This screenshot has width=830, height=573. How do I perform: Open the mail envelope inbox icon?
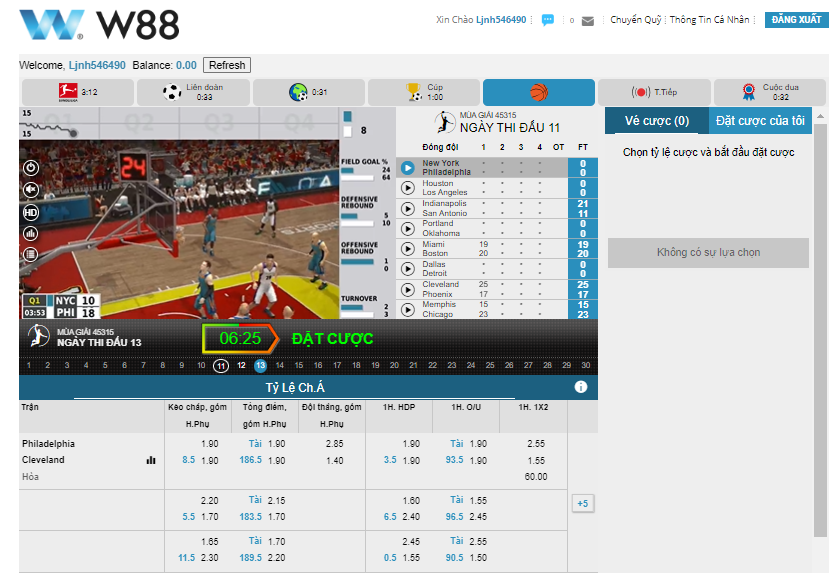pyautogui.click(x=588, y=20)
